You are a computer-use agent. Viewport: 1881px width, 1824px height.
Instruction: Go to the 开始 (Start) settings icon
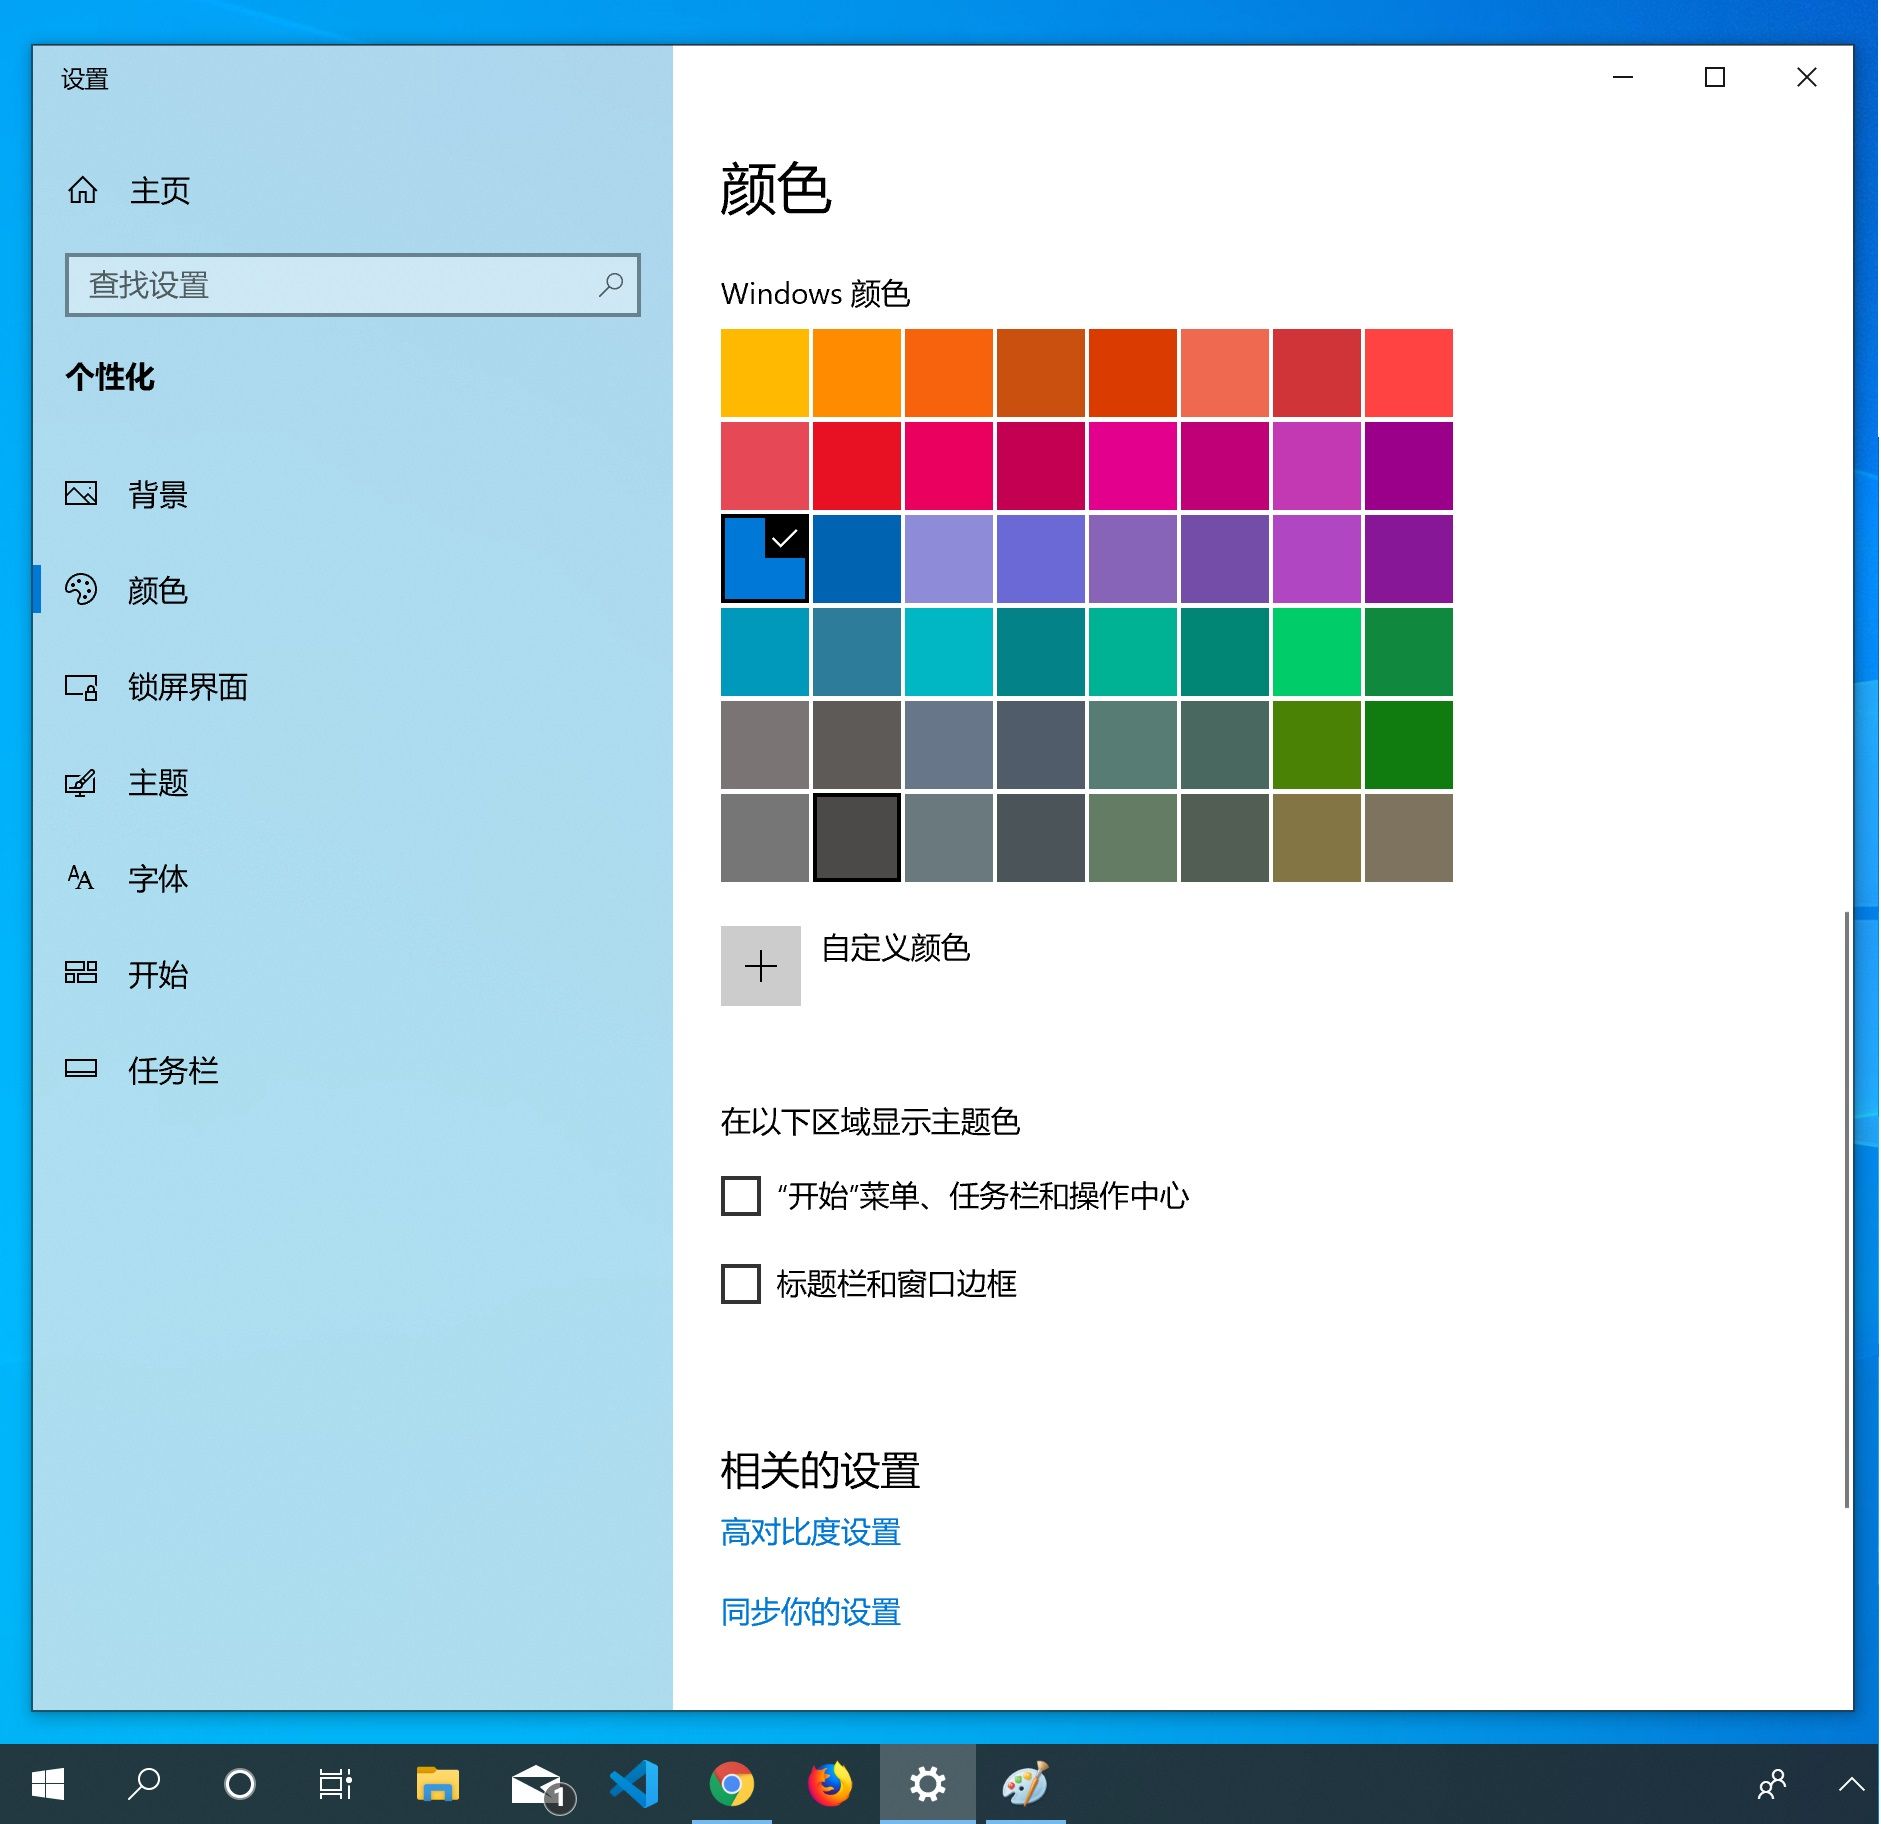[81, 974]
